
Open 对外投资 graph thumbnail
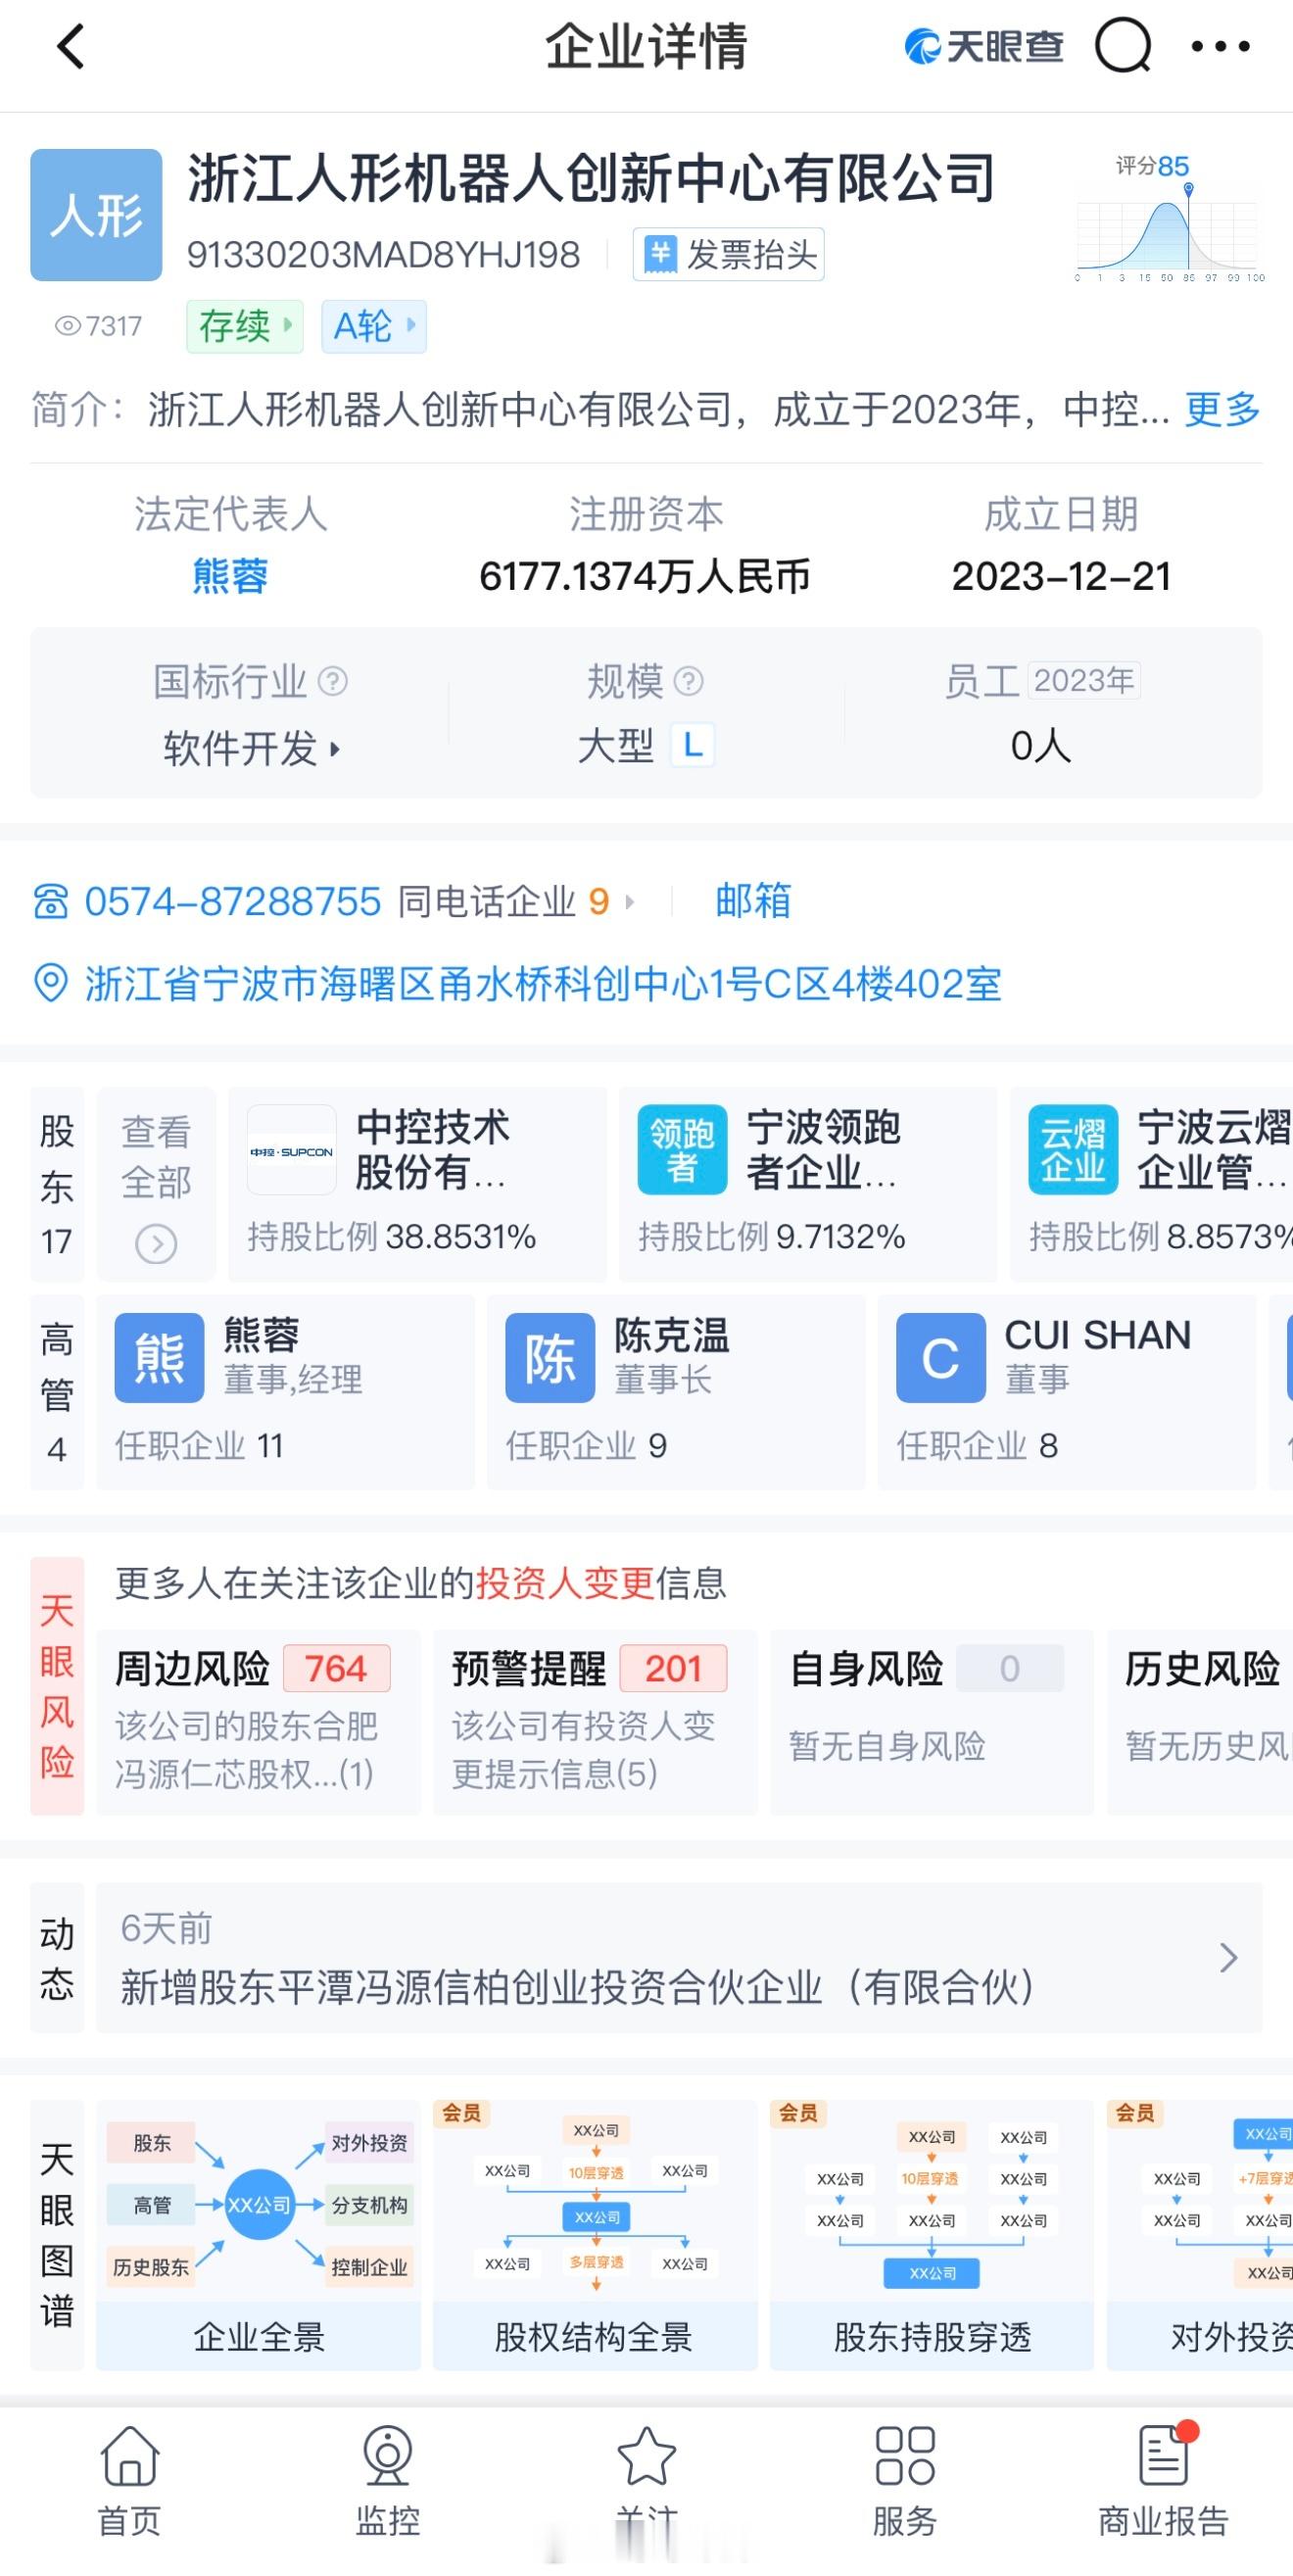coord(1200,2234)
